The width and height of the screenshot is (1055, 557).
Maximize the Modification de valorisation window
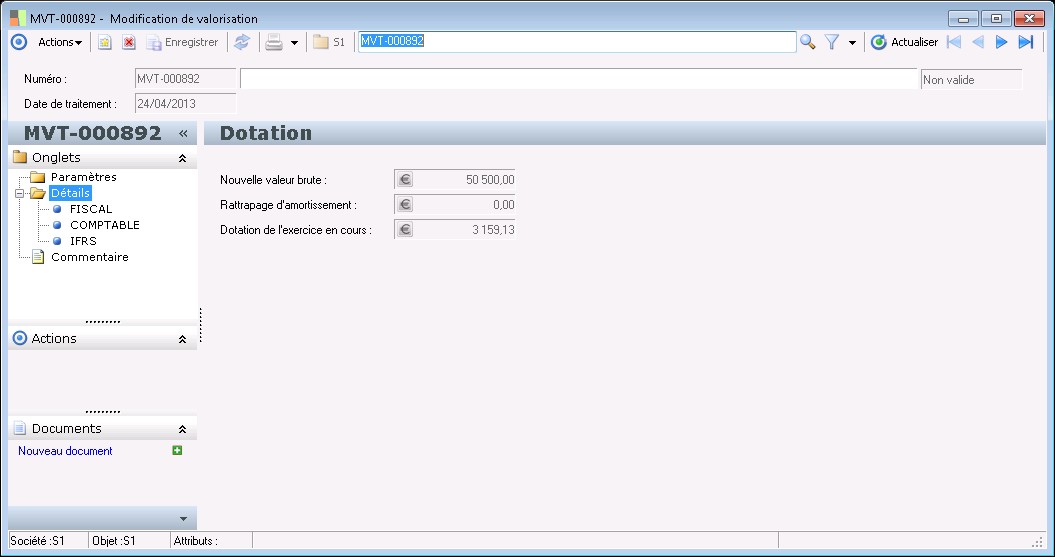[996, 19]
